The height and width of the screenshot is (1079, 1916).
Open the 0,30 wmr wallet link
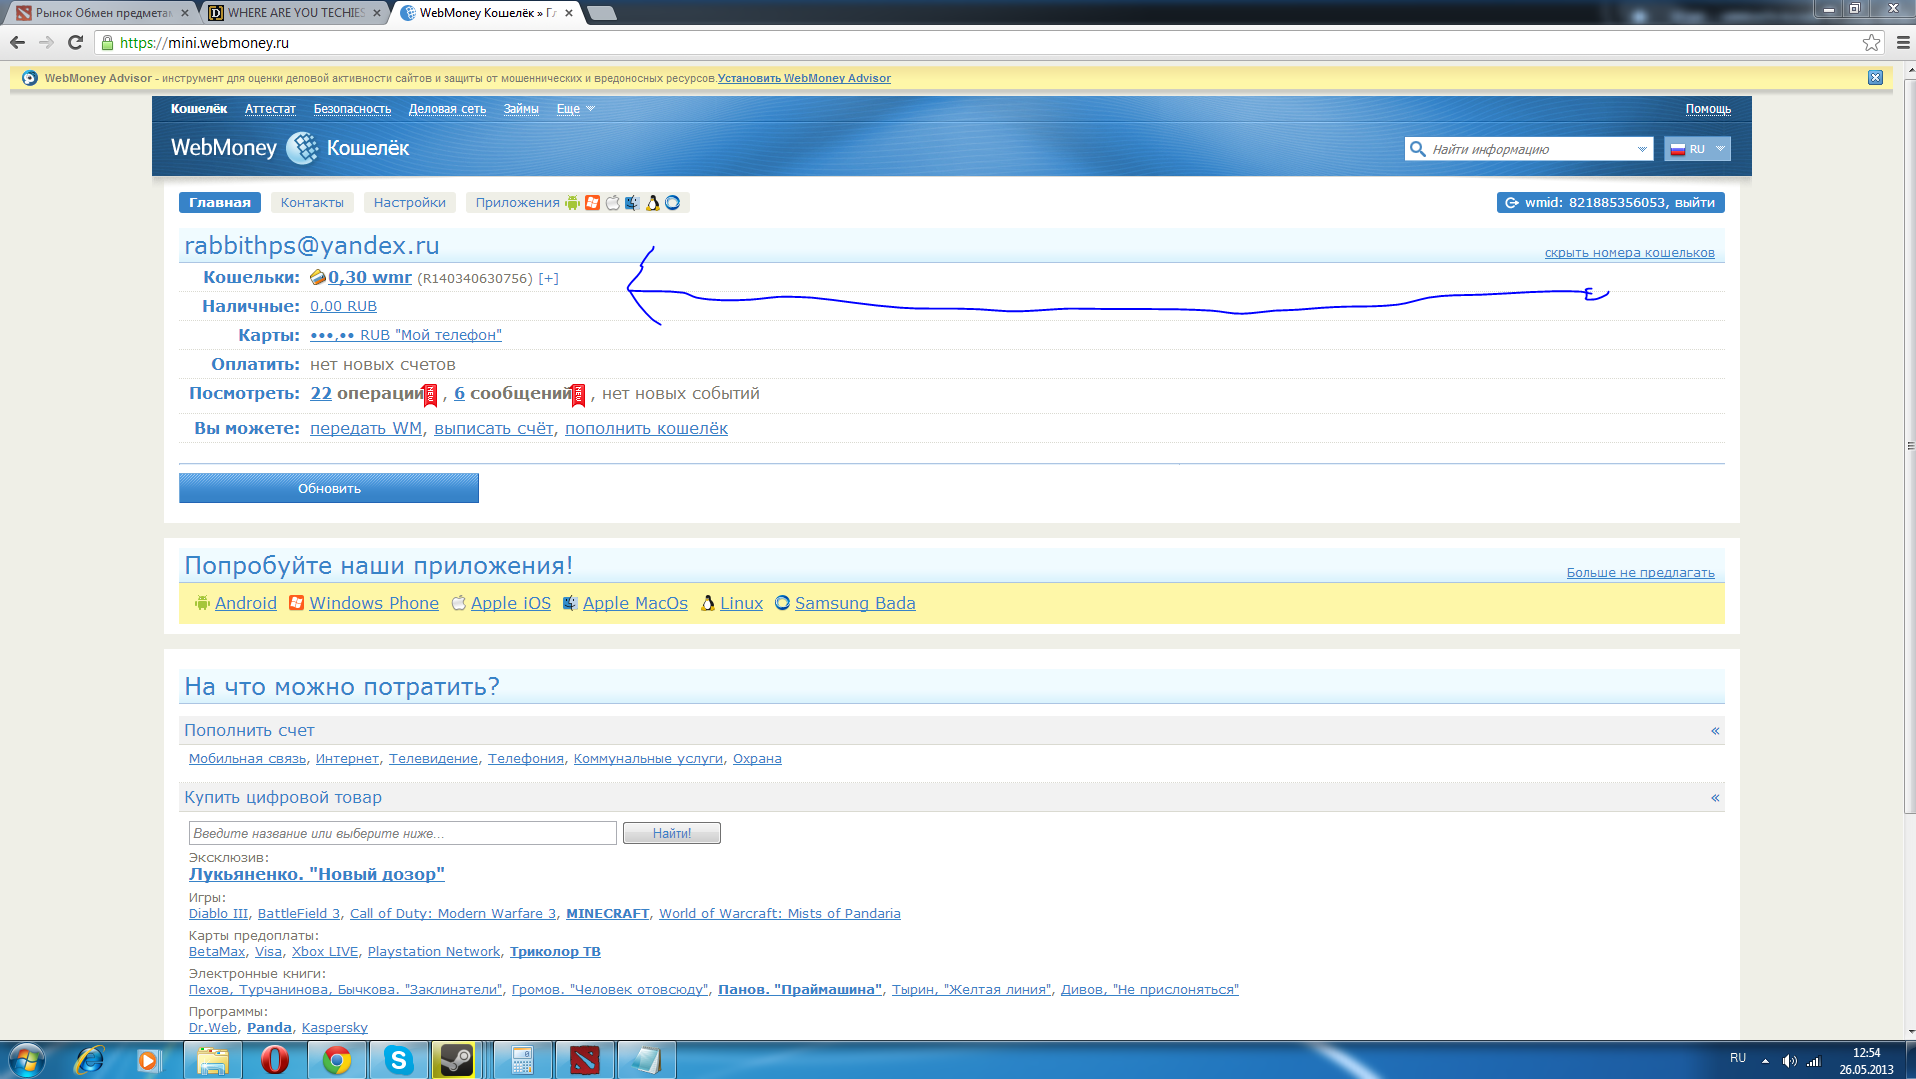[370, 278]
